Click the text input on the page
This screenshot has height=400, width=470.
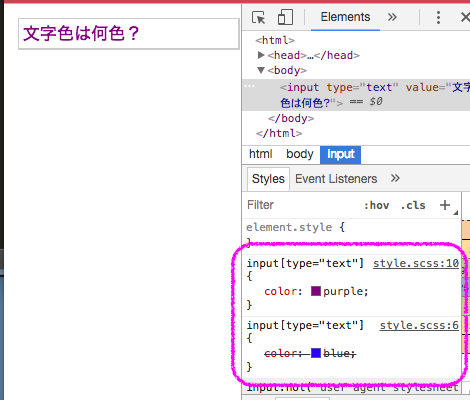tap(129, 34)
